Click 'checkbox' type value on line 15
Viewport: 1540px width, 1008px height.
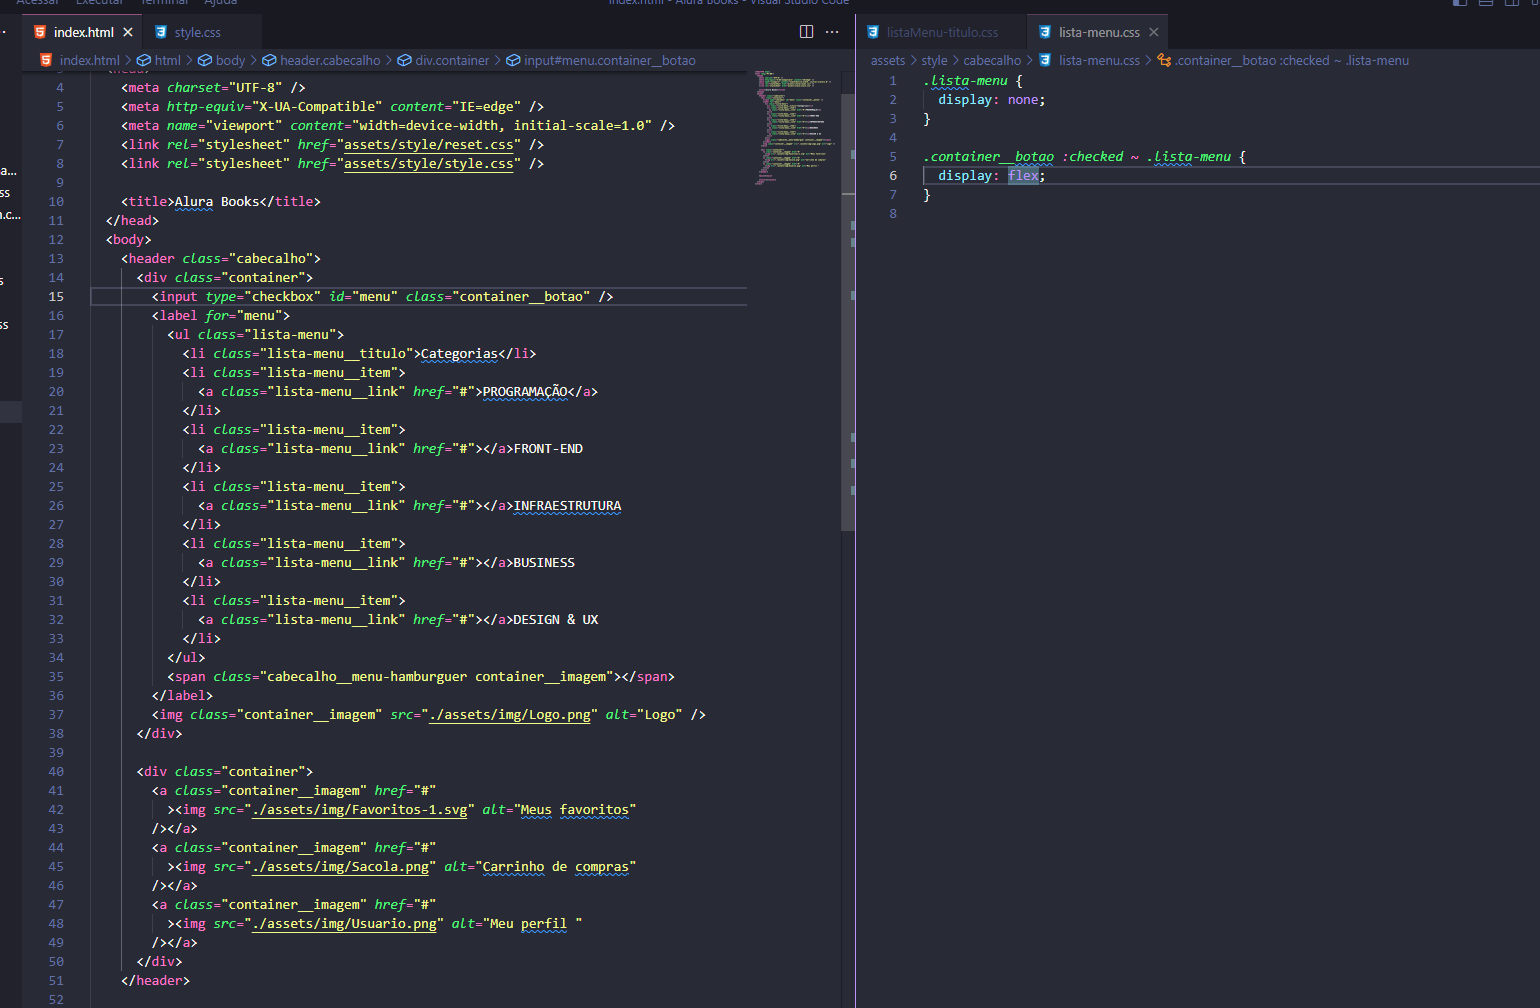(x=283, y=297)
